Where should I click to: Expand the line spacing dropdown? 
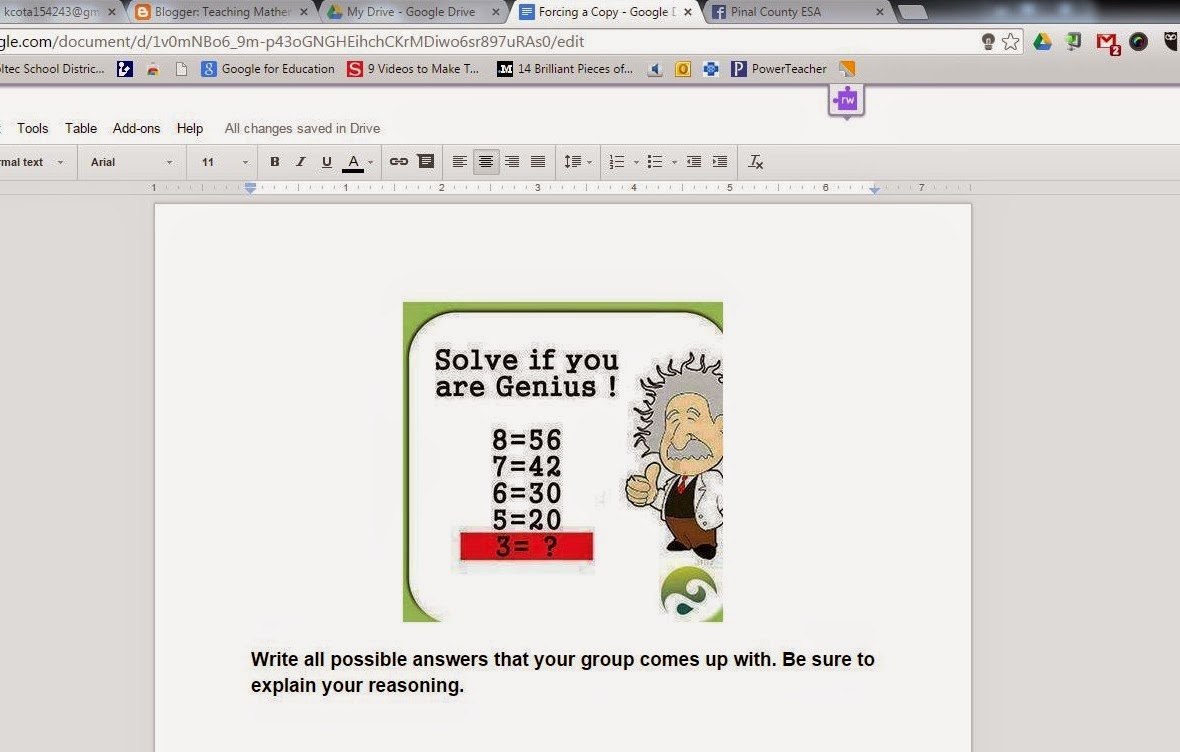point(577,161)
